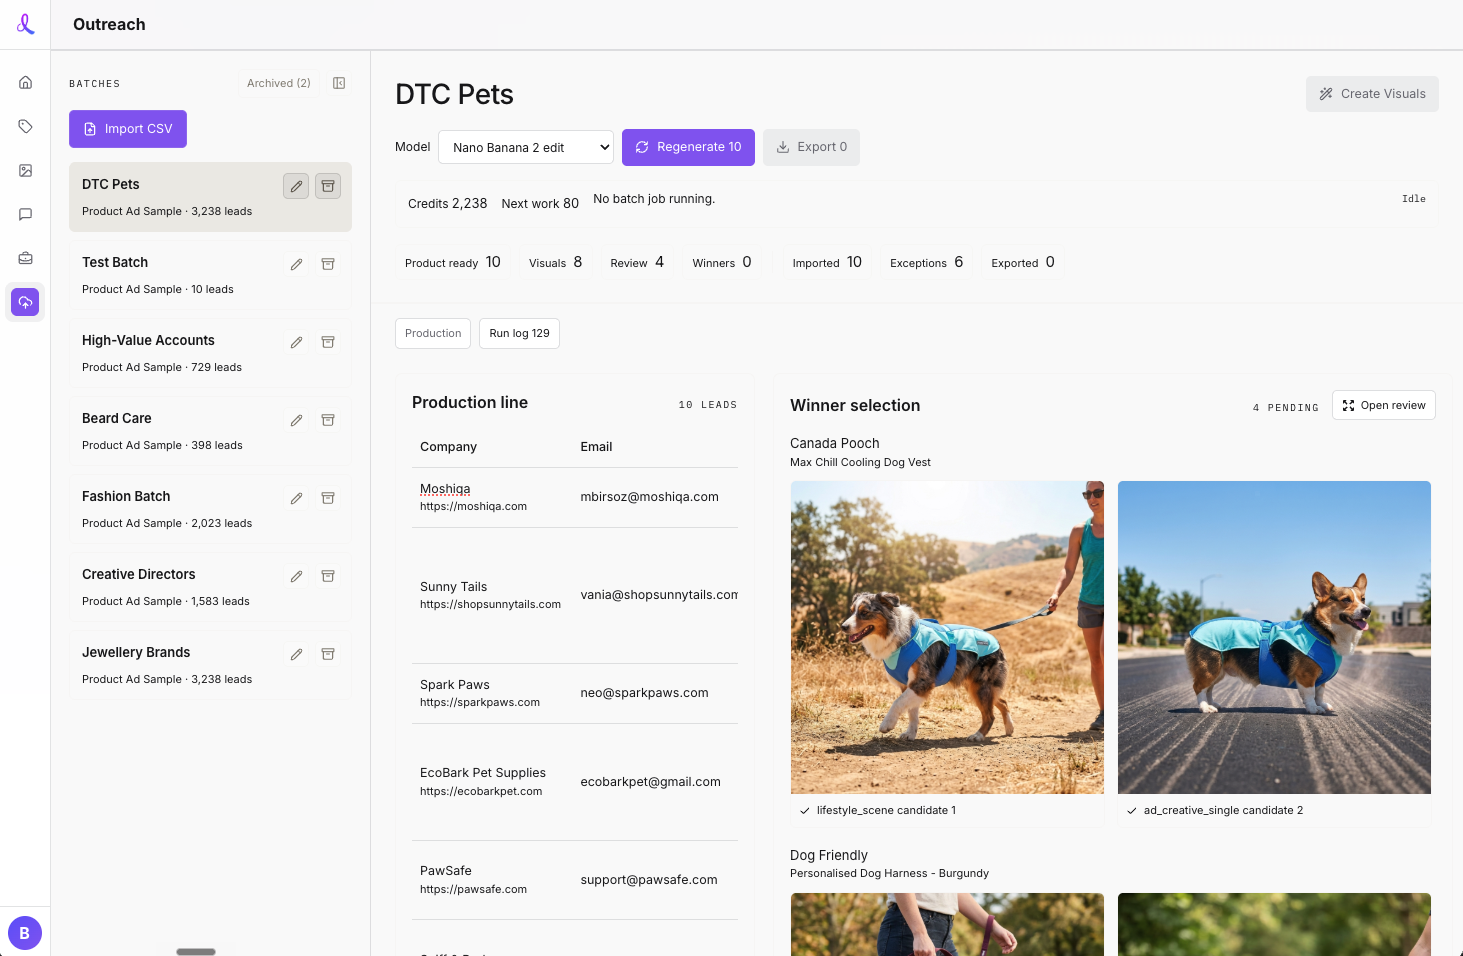Open the tag icon in sidebar
Image resolution: width=1463 pixels, height=956 pixels.
(25, 126)
